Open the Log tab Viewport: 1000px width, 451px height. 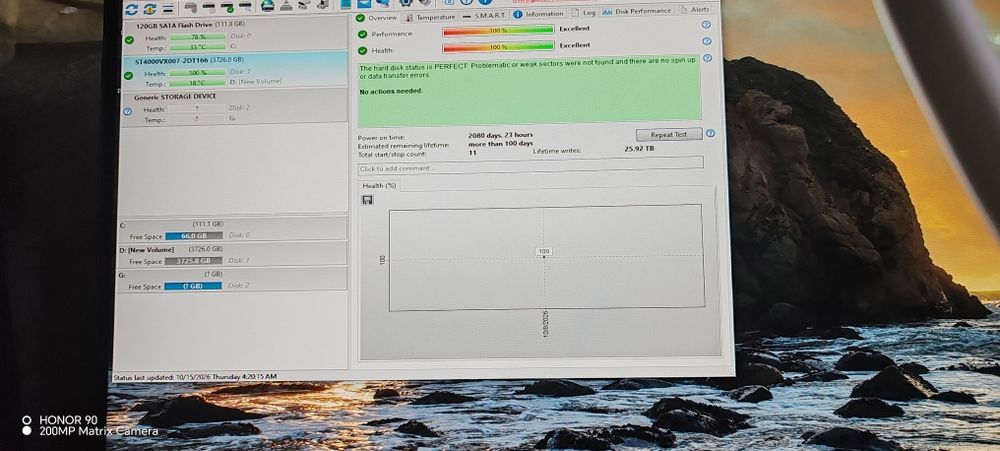click(584, 13)
